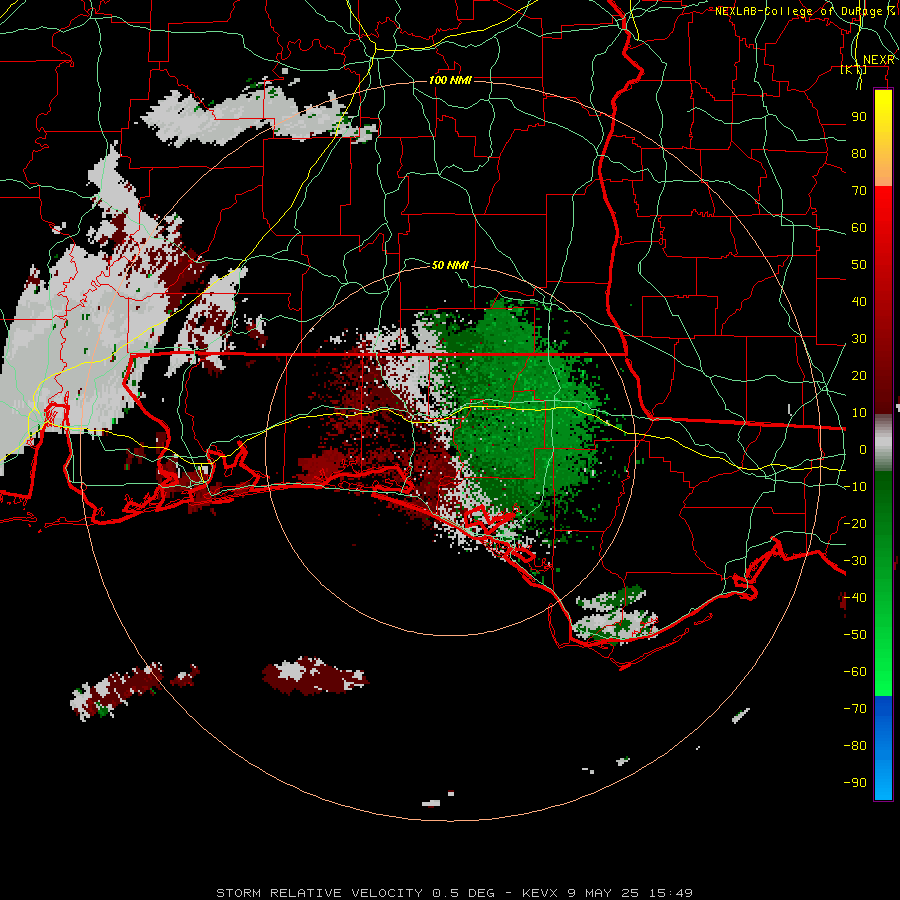
Task: Click the "0" value on the velocity scale
Action: [x=863, y=450]
